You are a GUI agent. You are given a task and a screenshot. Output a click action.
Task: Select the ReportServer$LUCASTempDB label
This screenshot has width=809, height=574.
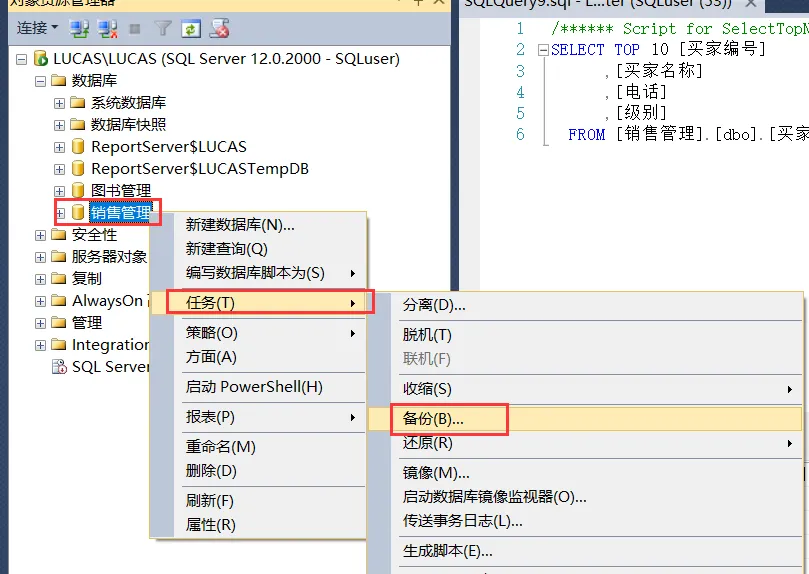pos(200,169)
